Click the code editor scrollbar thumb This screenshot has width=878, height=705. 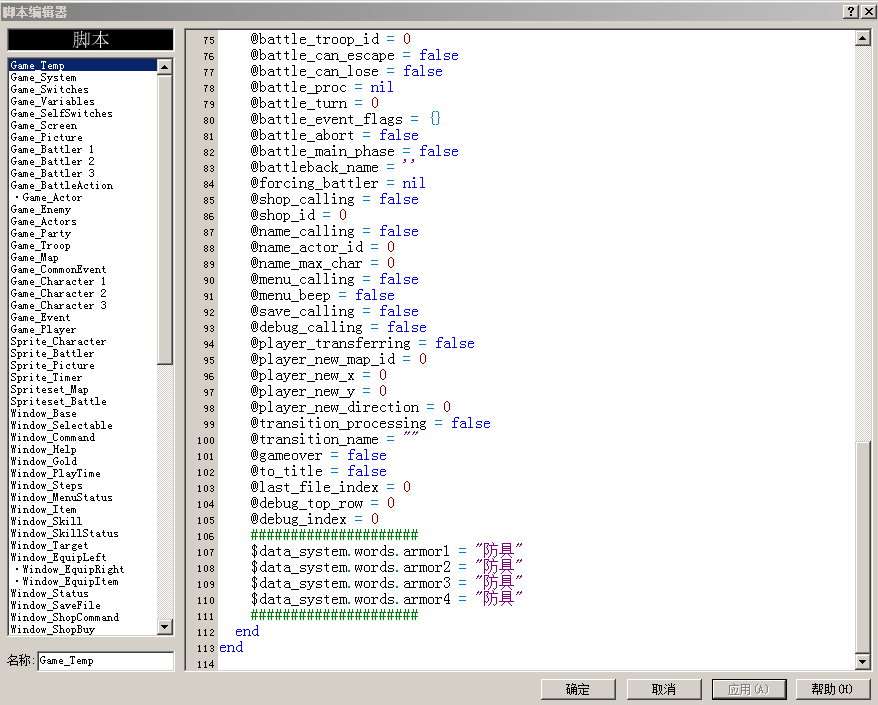862,547
